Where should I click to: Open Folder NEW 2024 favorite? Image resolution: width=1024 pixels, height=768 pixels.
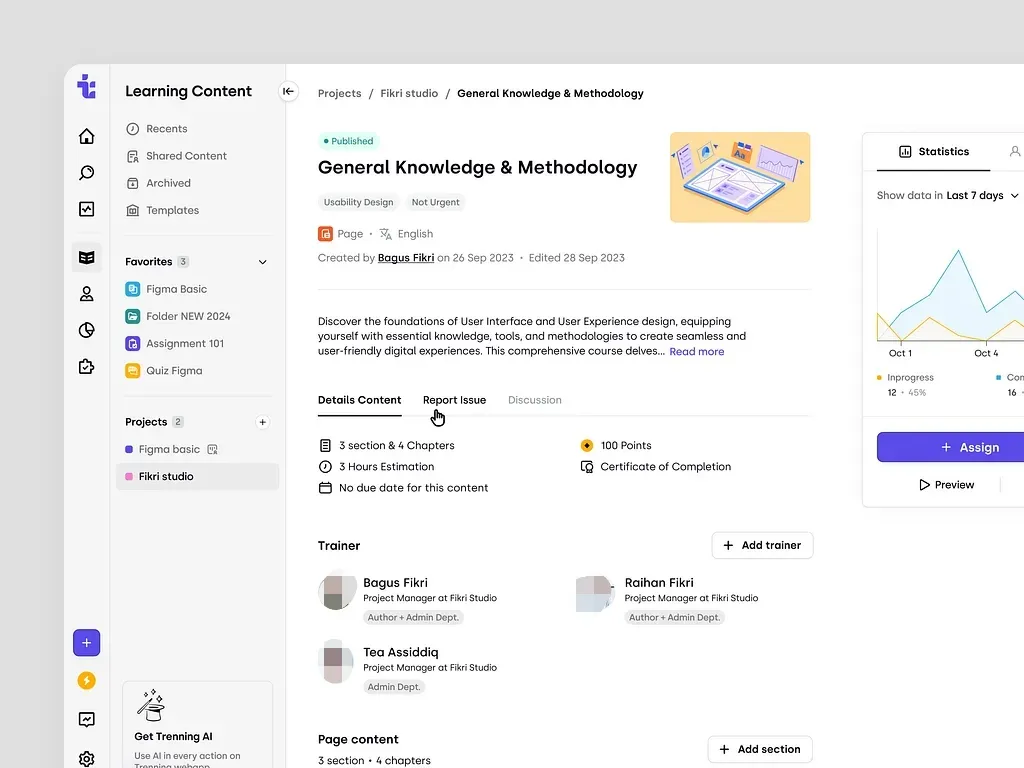(178, 317)
